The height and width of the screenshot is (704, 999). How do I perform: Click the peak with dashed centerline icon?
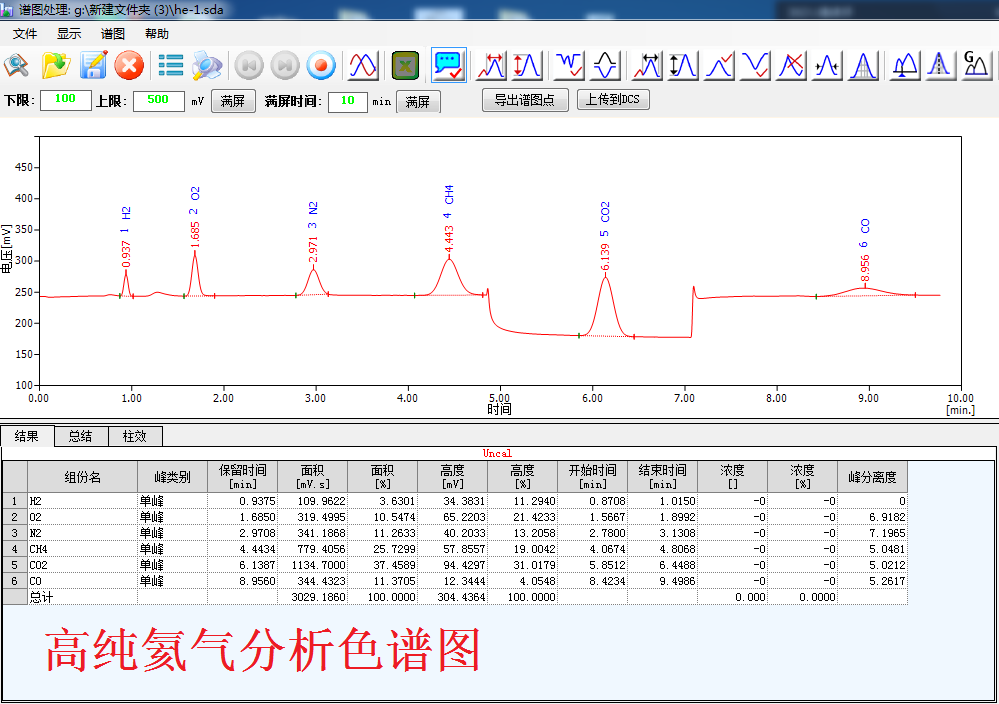tap(940, 65)
